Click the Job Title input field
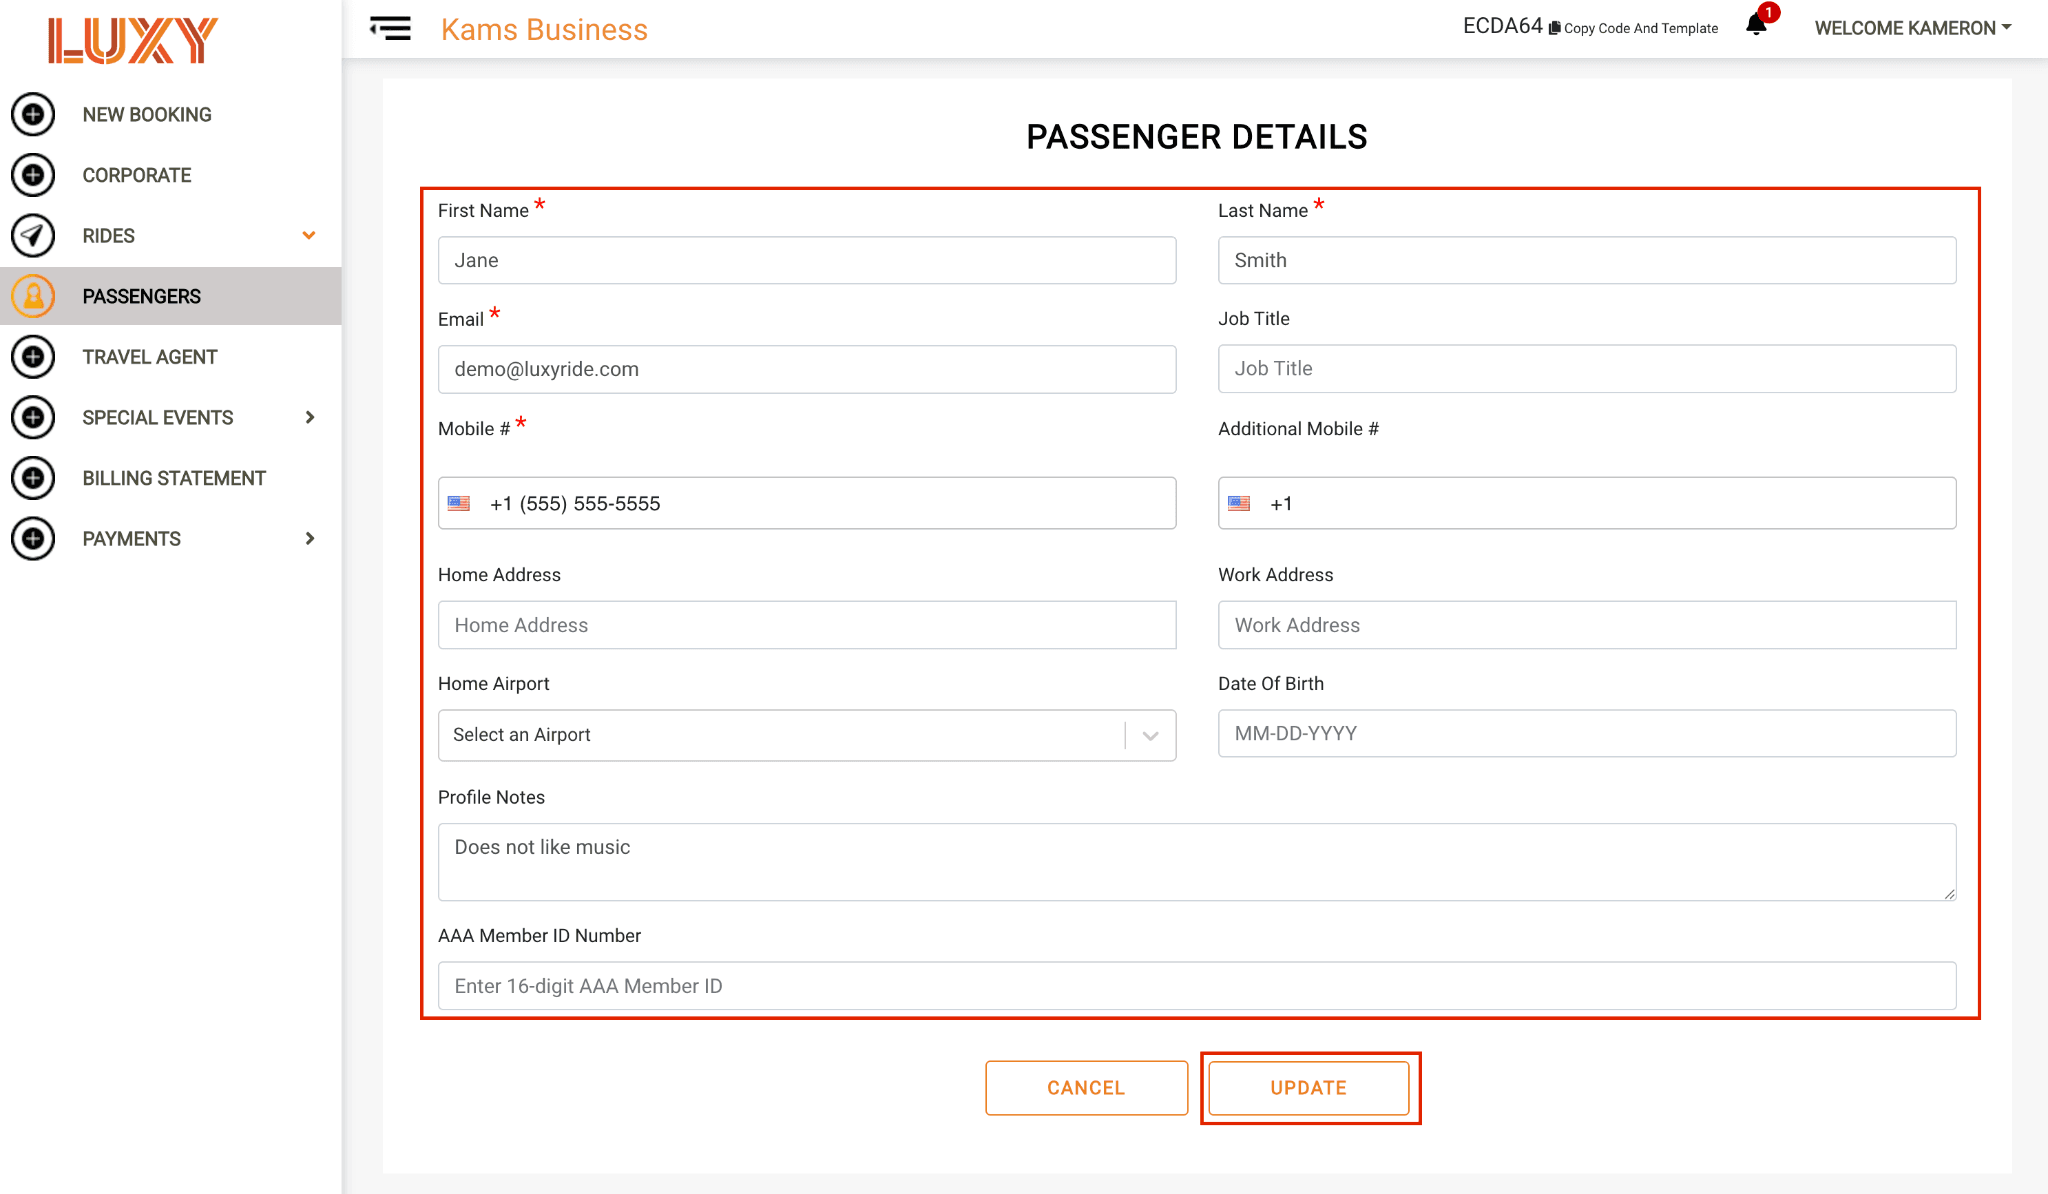This screenshot has height=1194, width=2048. pyautogui.click(x=1587, y=369)
